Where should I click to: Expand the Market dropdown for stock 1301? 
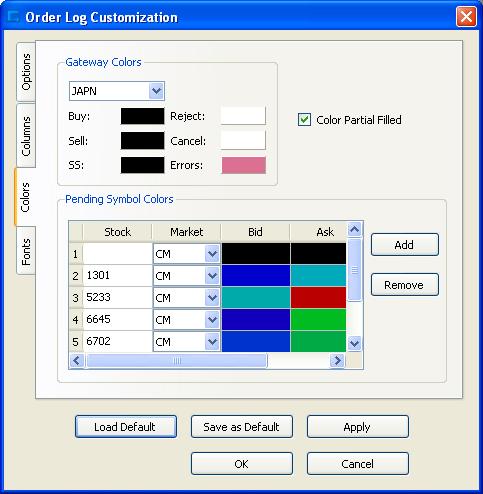coord(212,276)
